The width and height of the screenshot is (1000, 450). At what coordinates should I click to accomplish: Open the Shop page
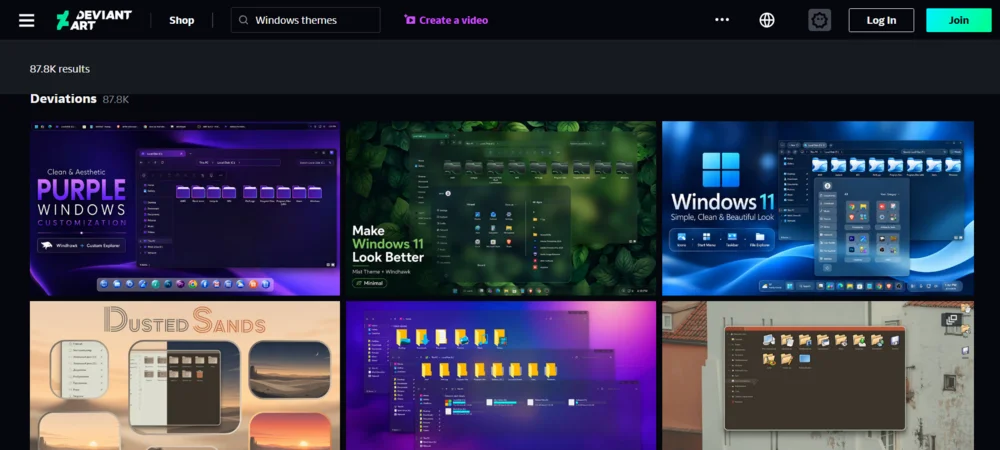181,20
